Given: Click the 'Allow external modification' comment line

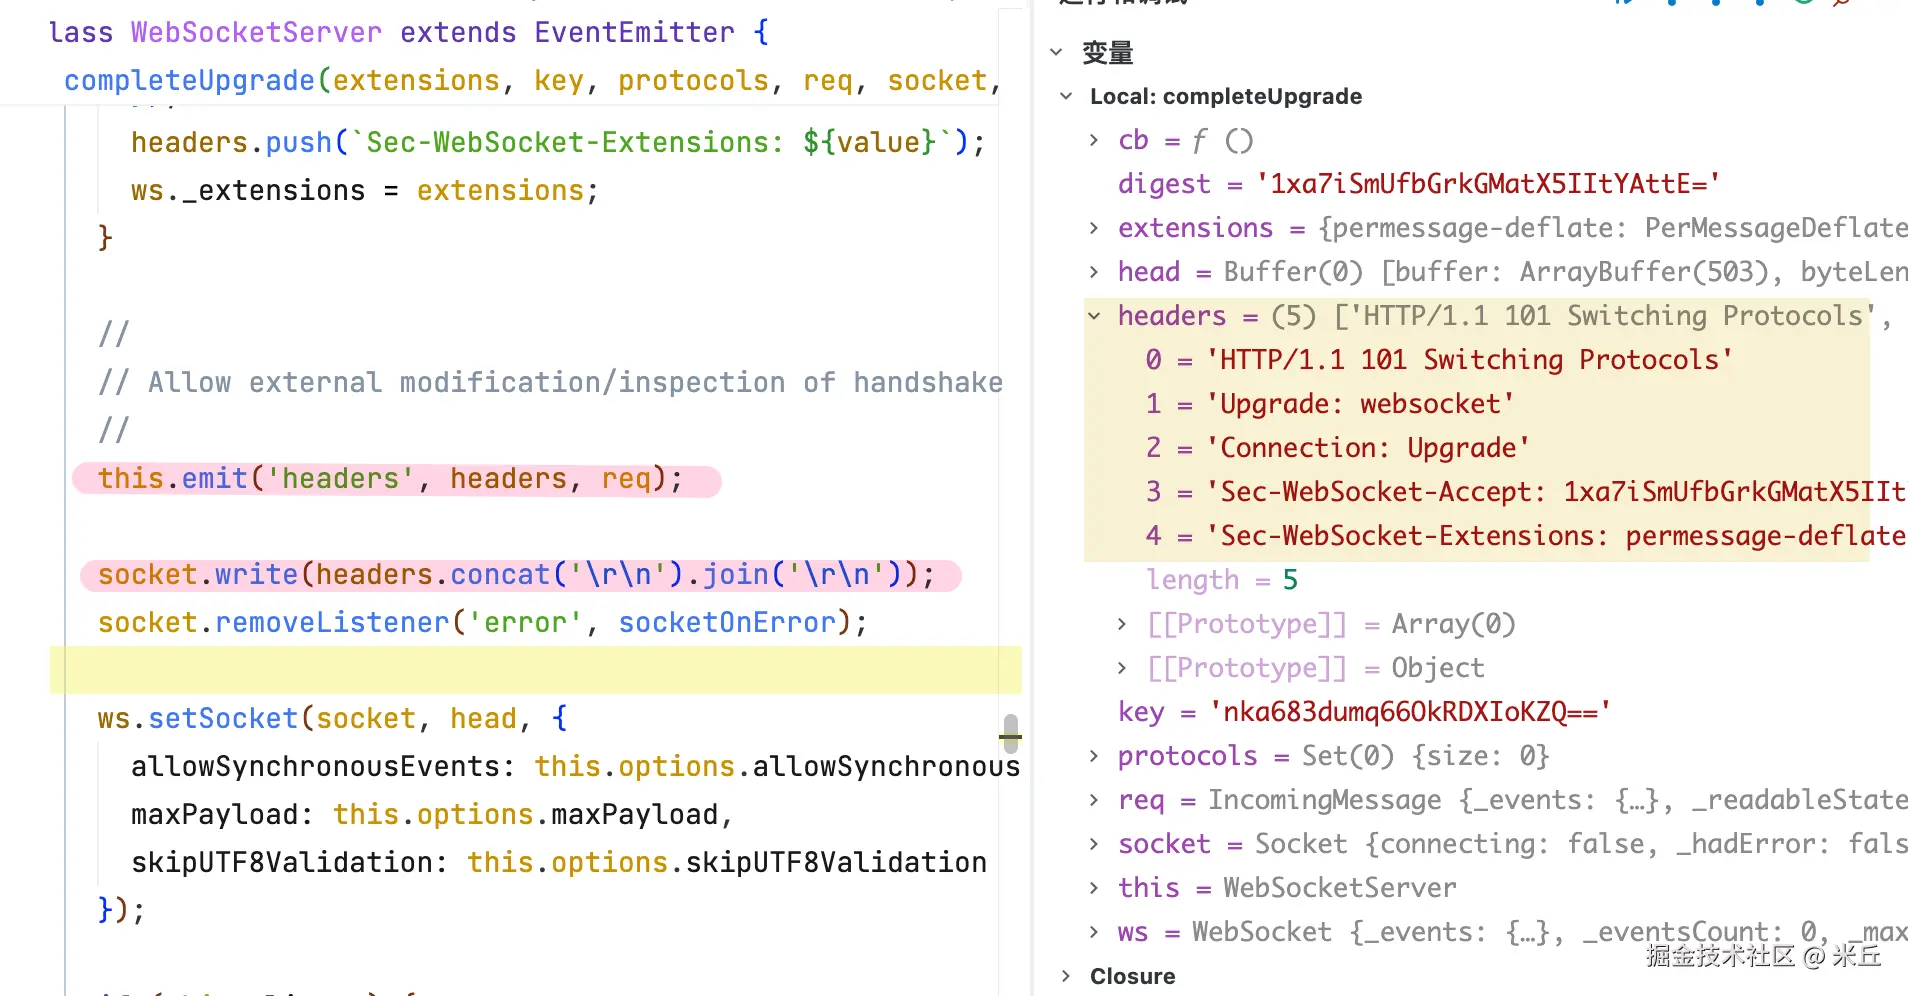Looking at the screenshot, I should point(550,383).
